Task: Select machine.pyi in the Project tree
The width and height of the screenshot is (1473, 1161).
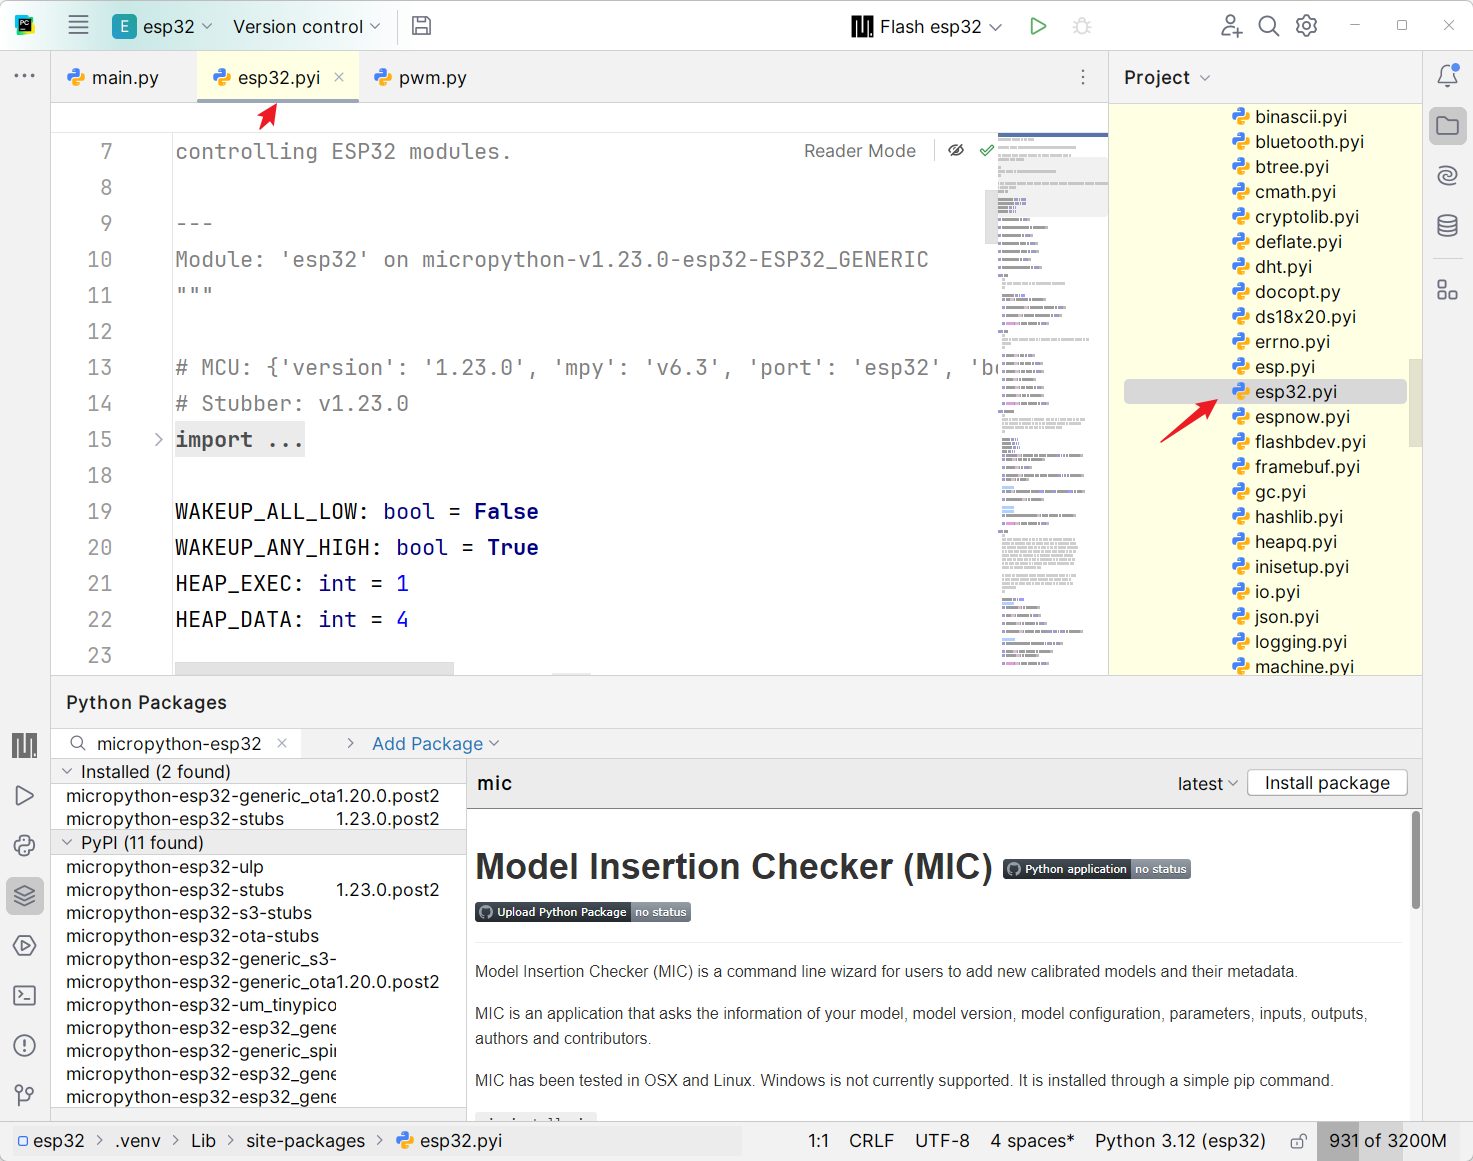Action: (1304, 666)
